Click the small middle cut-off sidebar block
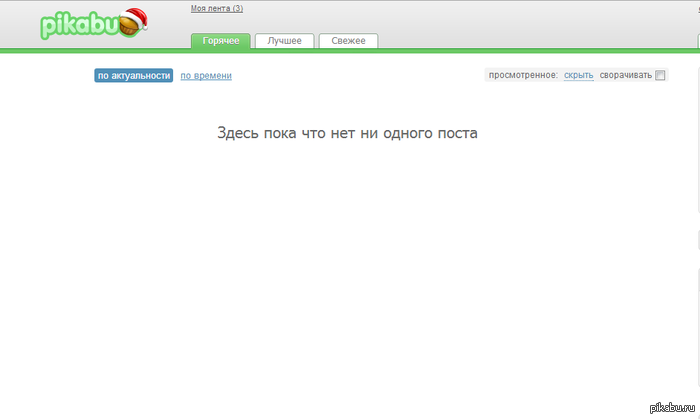700x419 pixels. [699, 240]
